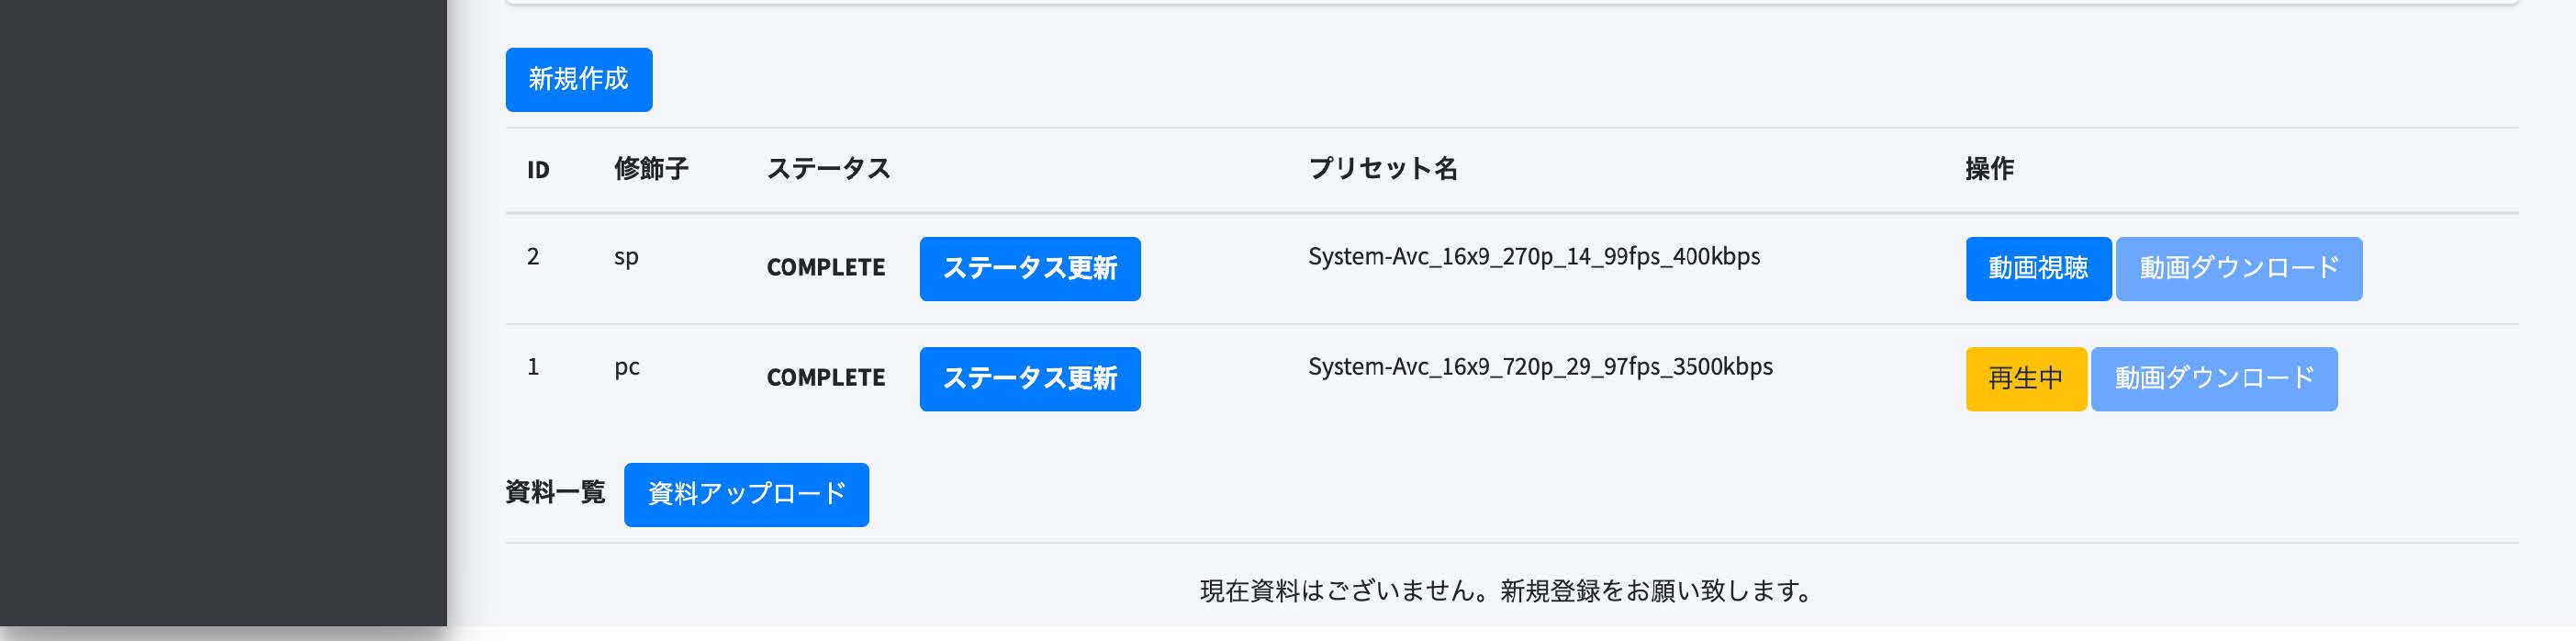Screen dimensions: 2576x641
Task: Select the 270p 400kbps preset name
Action: coord(1533,257)
